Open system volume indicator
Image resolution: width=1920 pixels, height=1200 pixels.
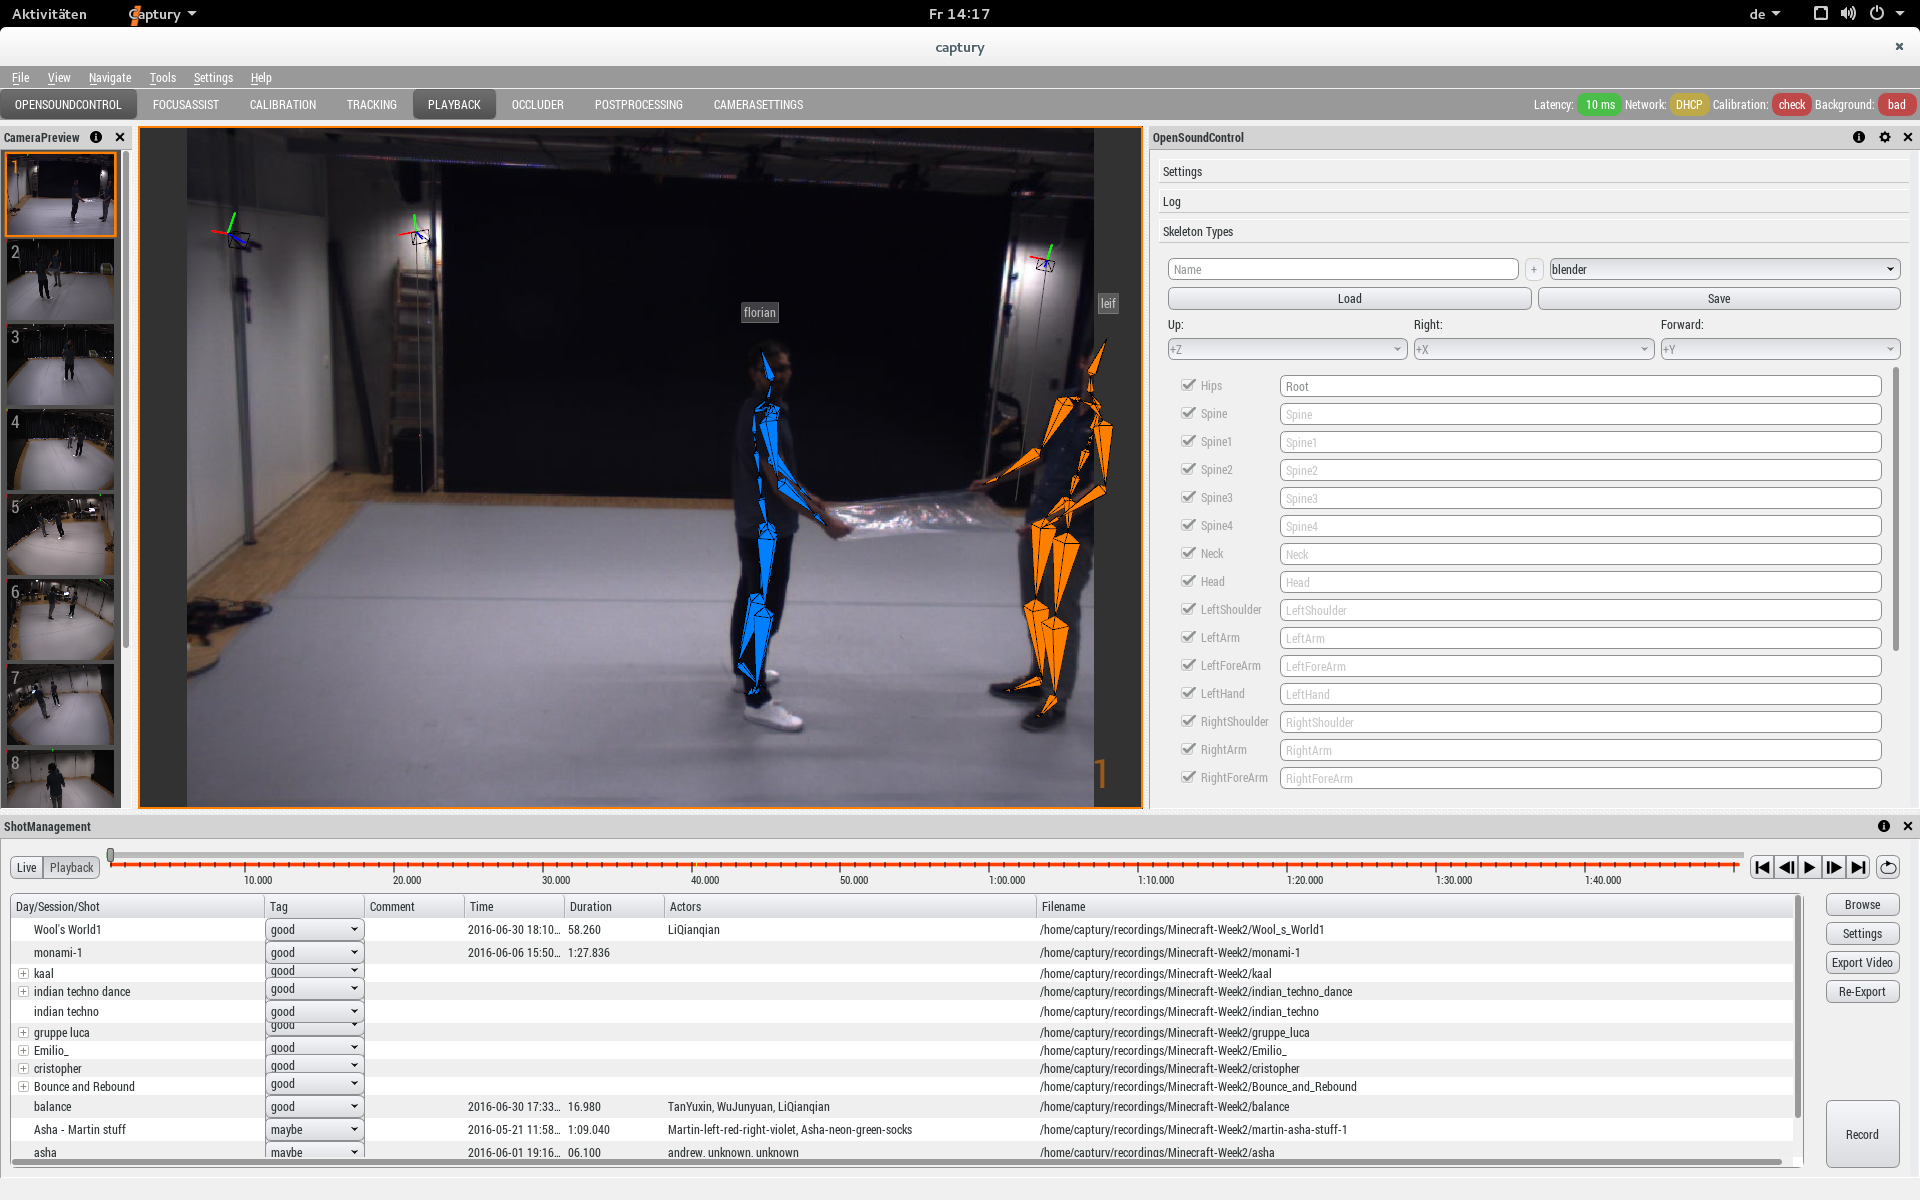pos(1848,13)
